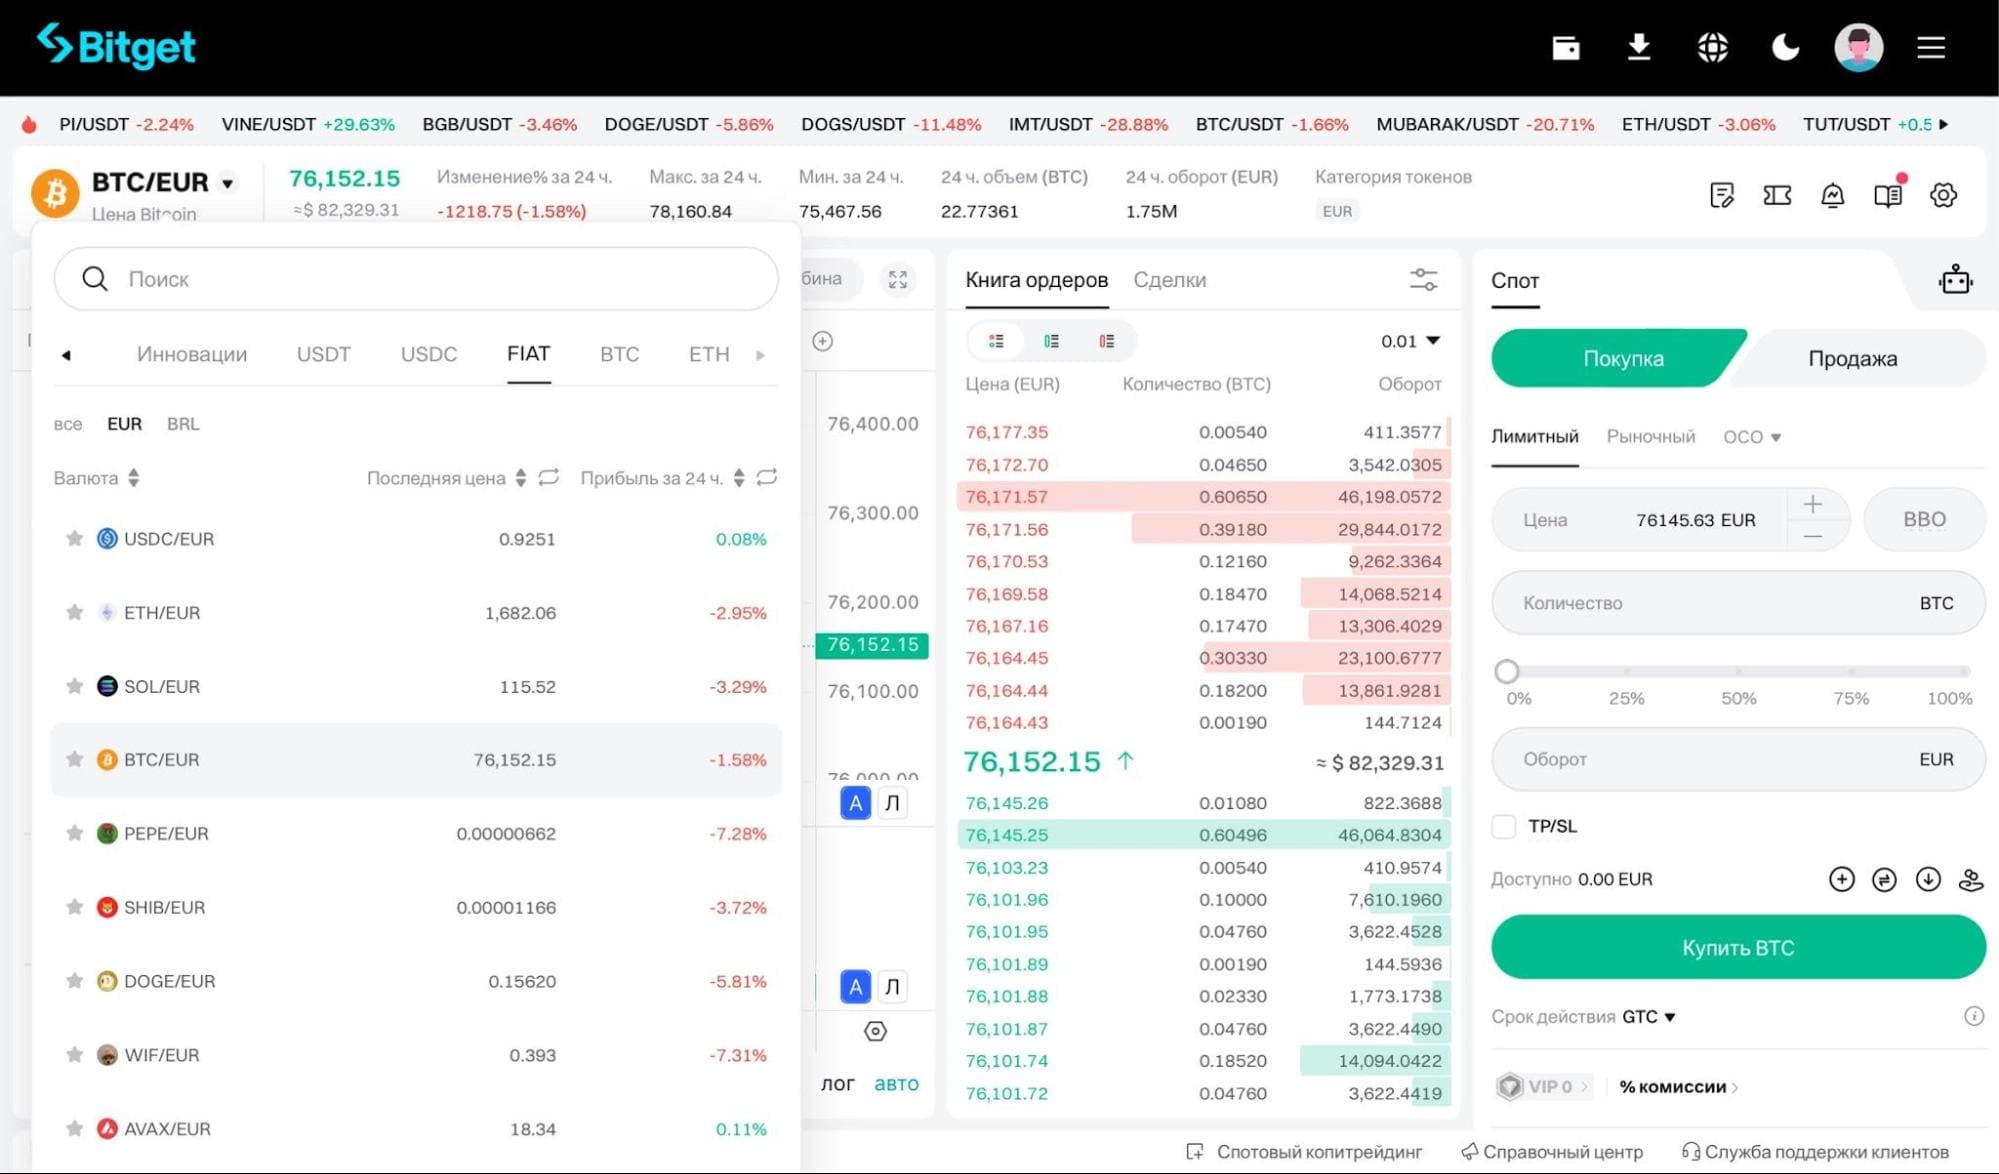Screen dimensions: 1999x1174
Task: Favorite the SOL/EUR pair star
Action: pos(74,686)
